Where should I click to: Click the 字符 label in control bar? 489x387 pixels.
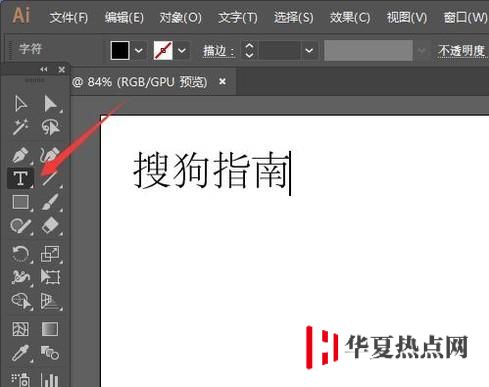click(x=30, y=49)
